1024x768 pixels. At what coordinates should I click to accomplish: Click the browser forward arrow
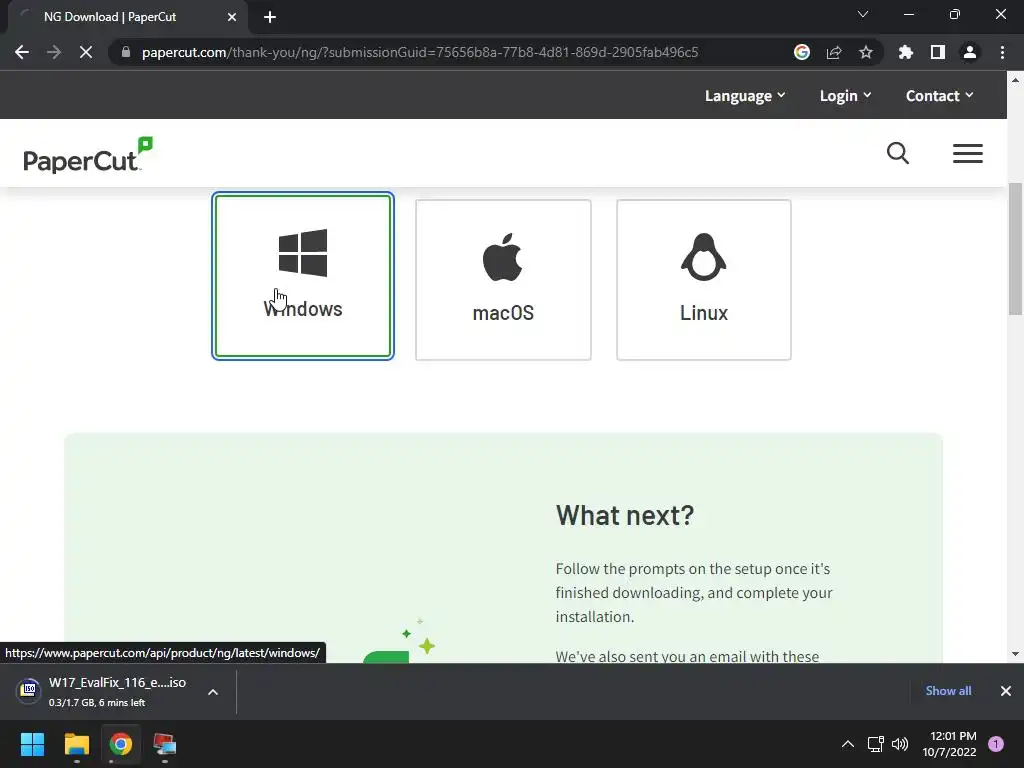54,52
